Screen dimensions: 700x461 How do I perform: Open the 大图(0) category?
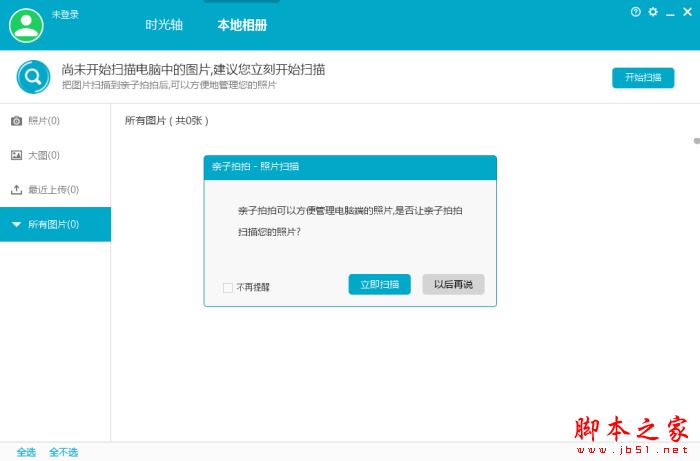click(x=55, y=155)
